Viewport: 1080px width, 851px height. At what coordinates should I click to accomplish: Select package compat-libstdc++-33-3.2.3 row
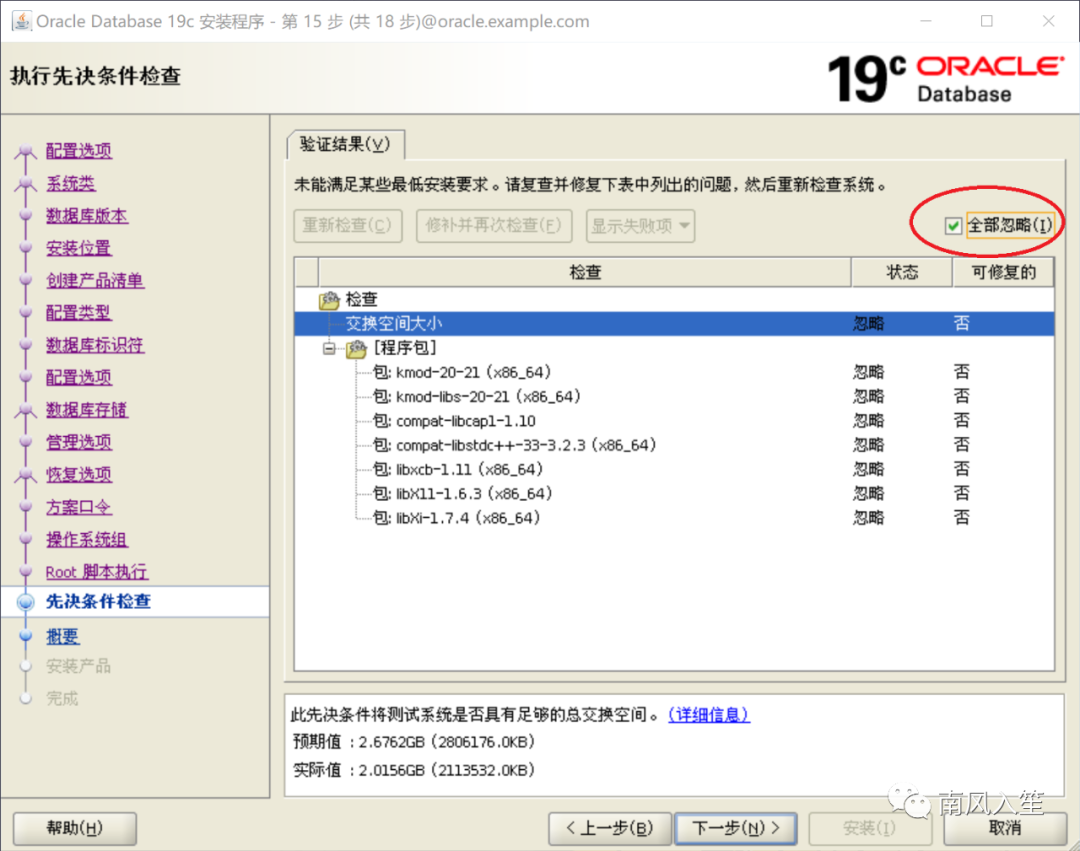pos(674,445)
